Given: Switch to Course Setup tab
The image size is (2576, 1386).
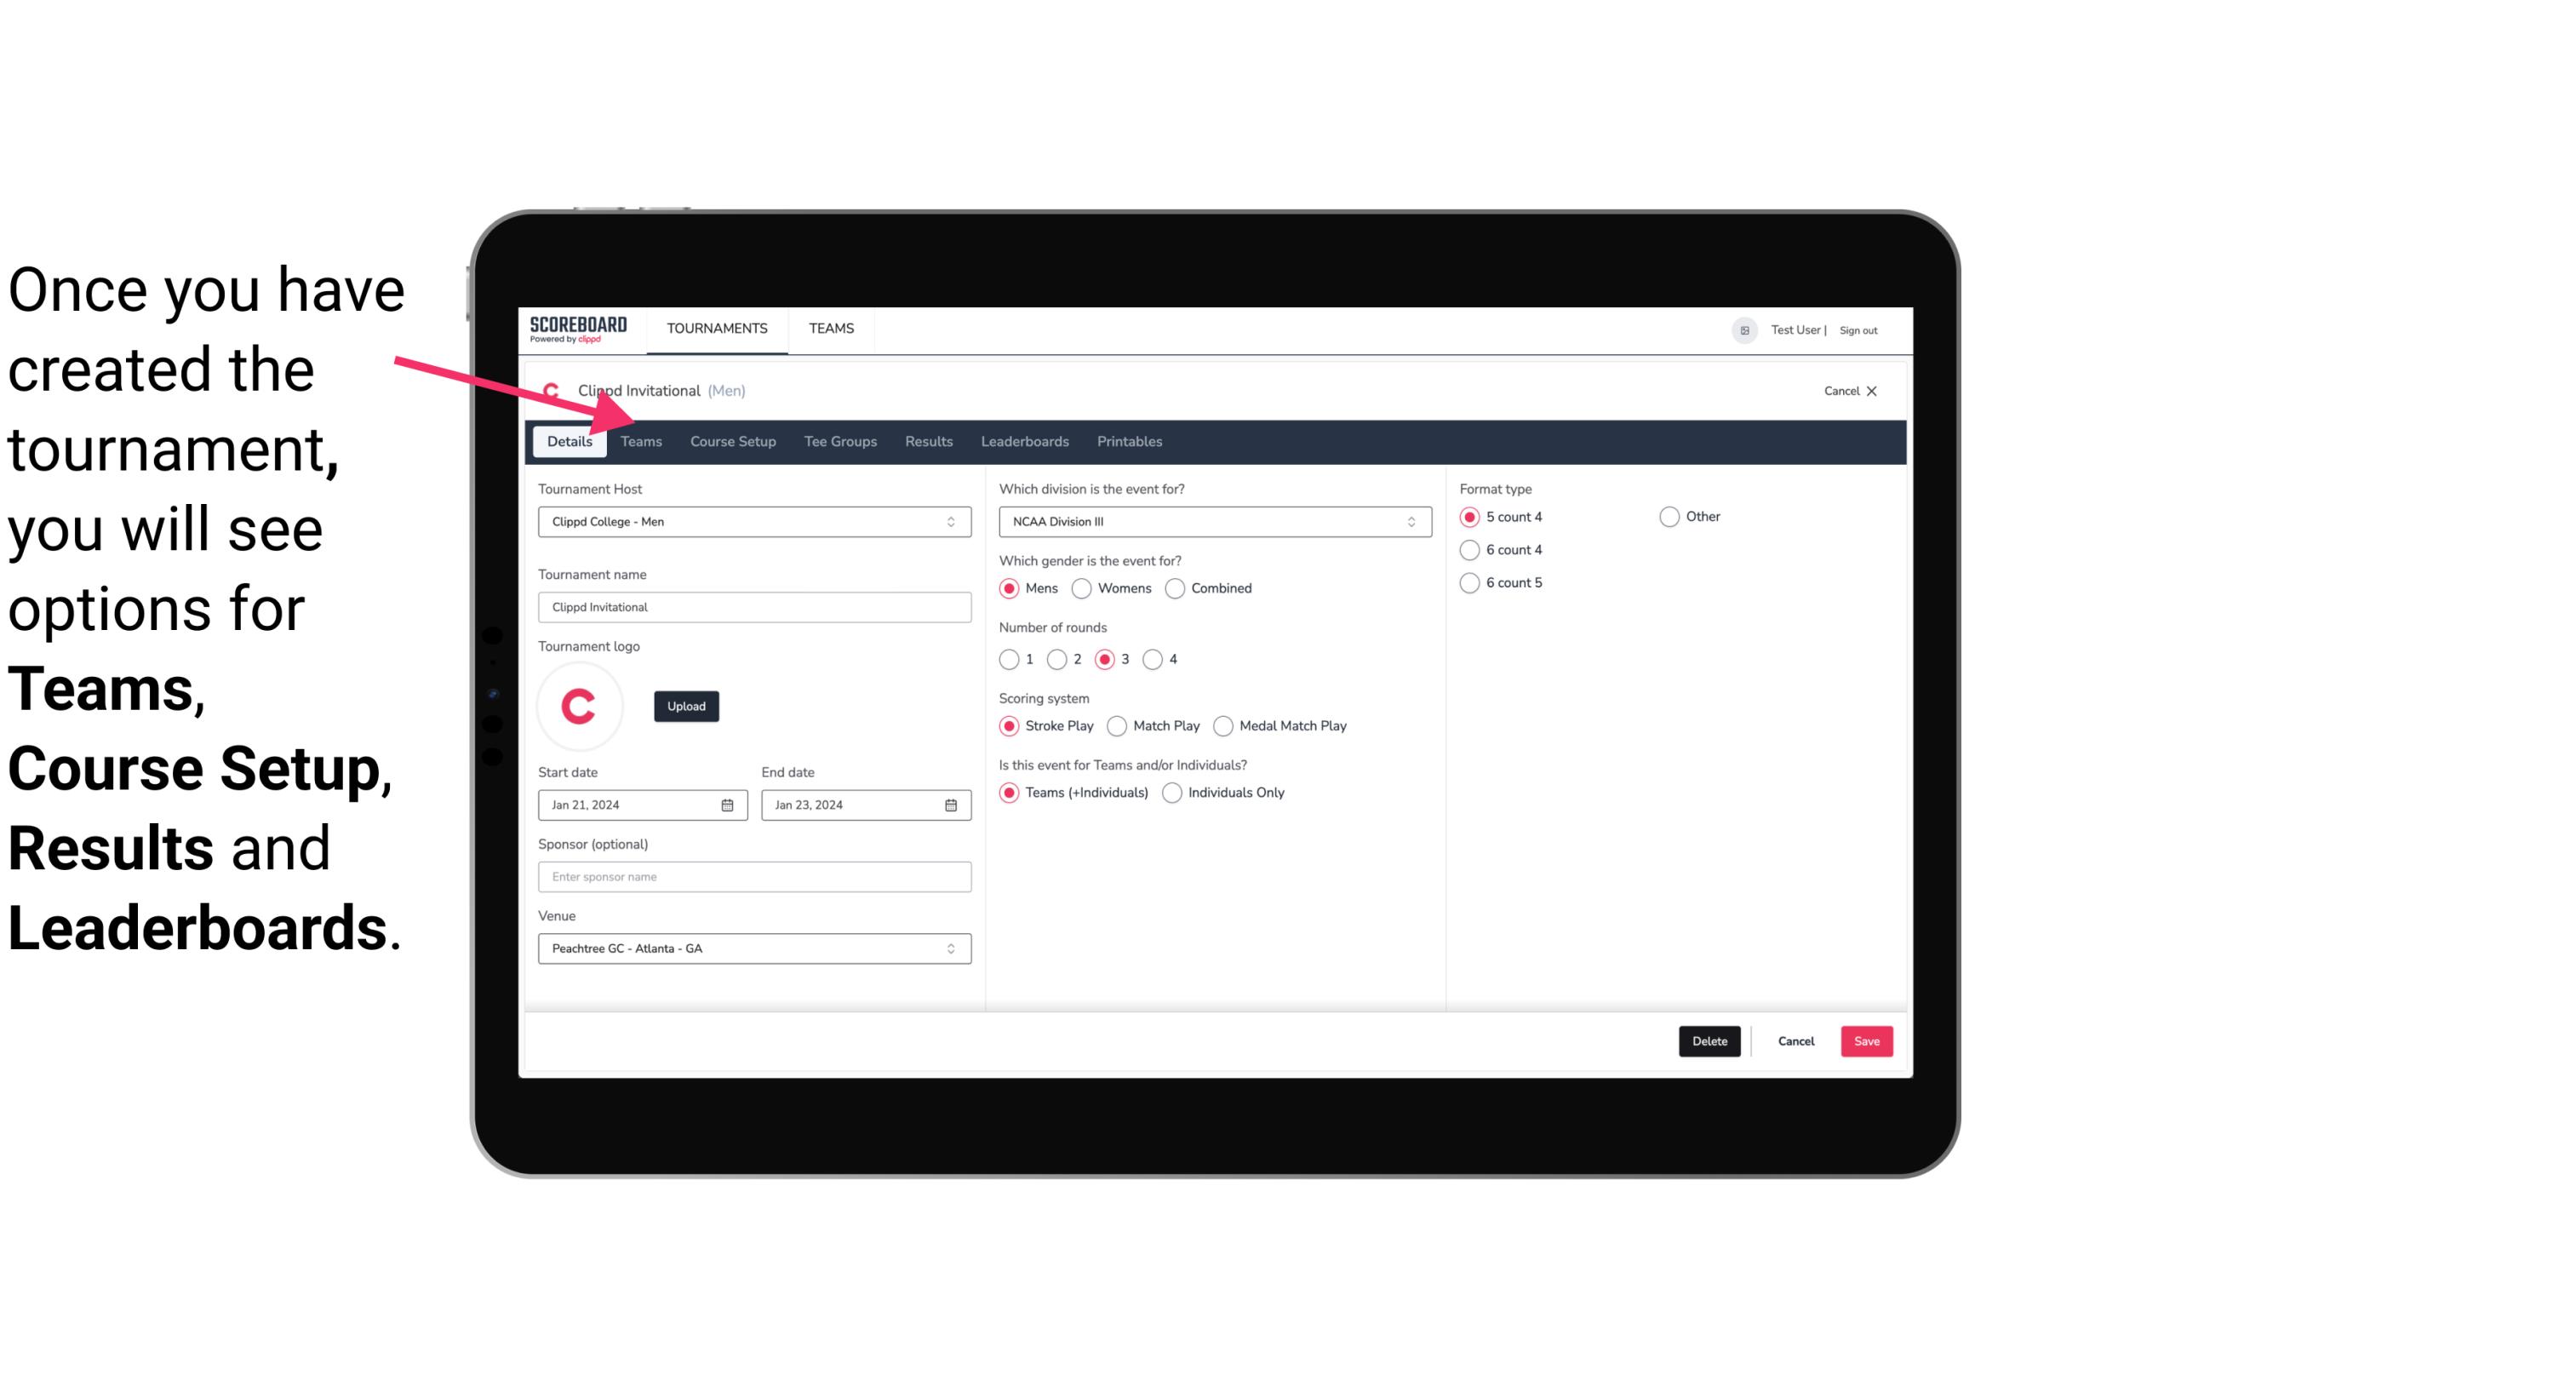Looking at the screenshot, I should point(732,440).
